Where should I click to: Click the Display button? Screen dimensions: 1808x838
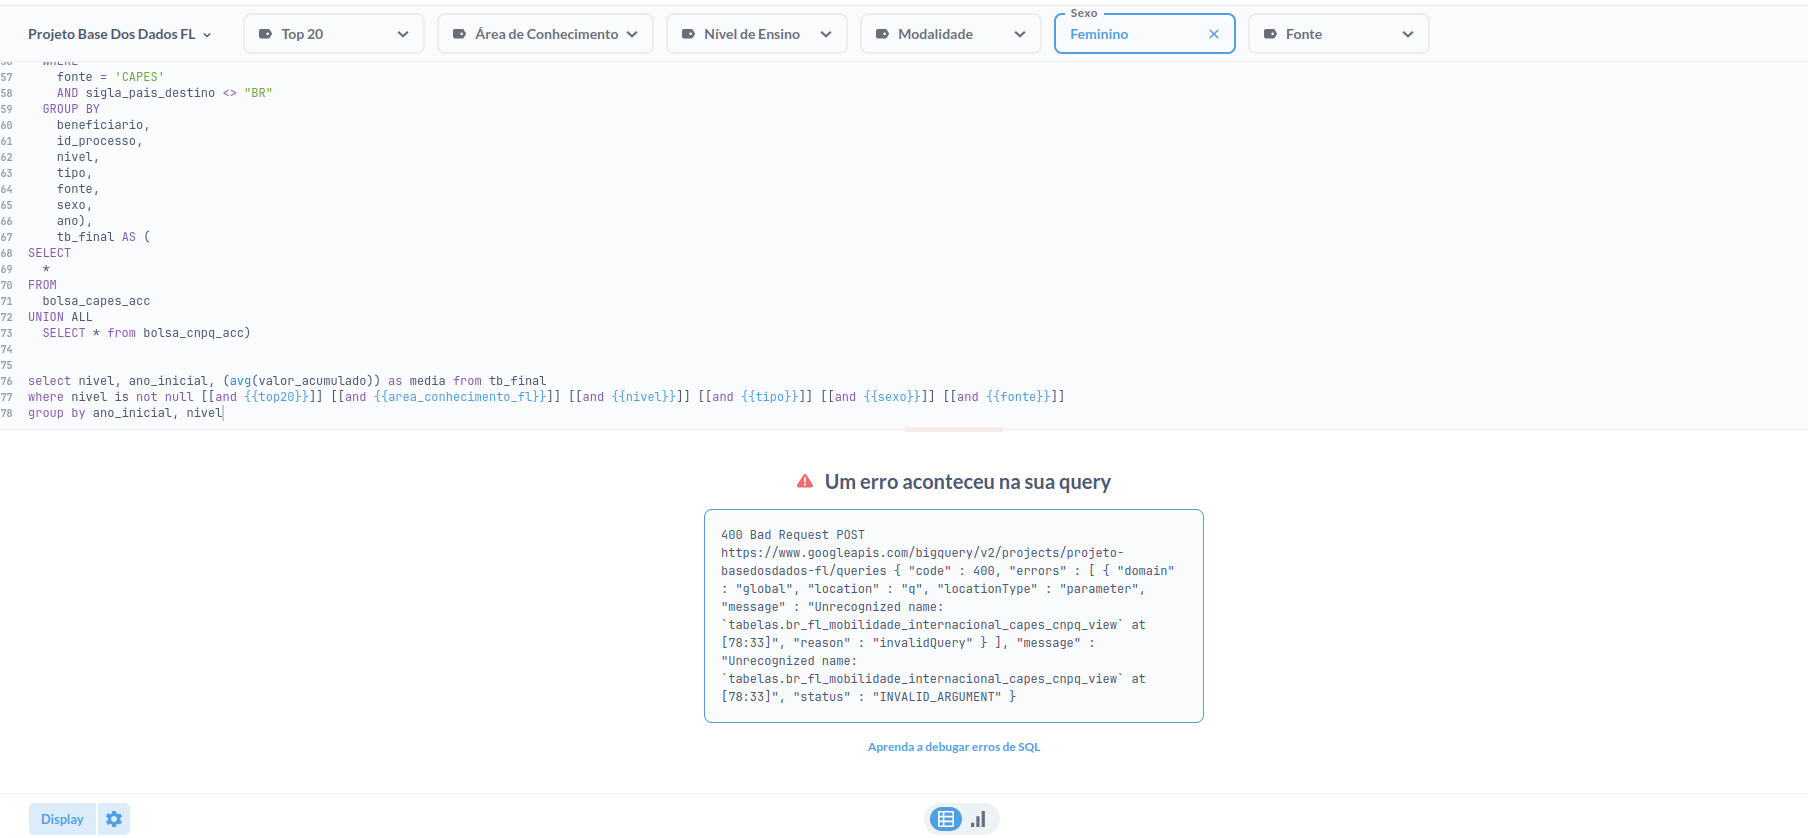[62, 819]
